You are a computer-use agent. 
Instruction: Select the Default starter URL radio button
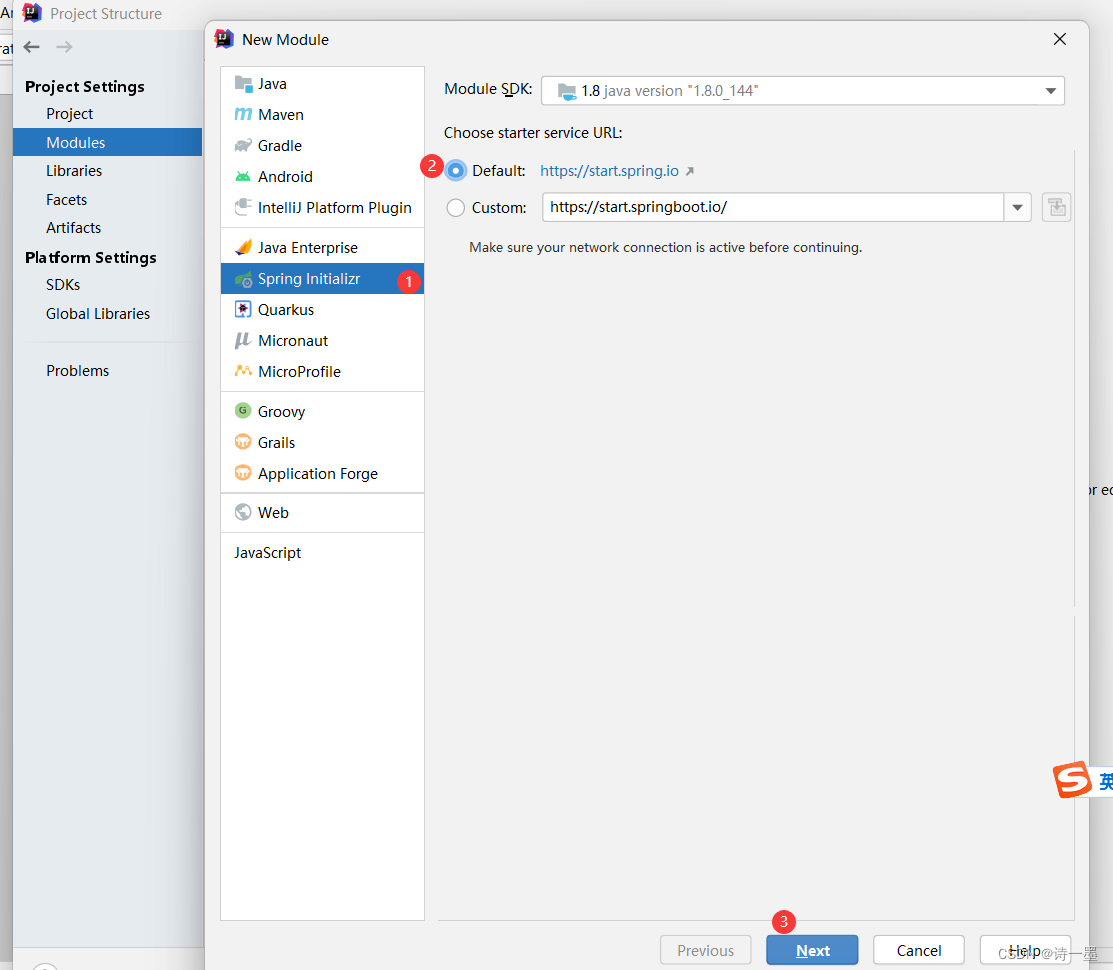click(x=456, y=171)
